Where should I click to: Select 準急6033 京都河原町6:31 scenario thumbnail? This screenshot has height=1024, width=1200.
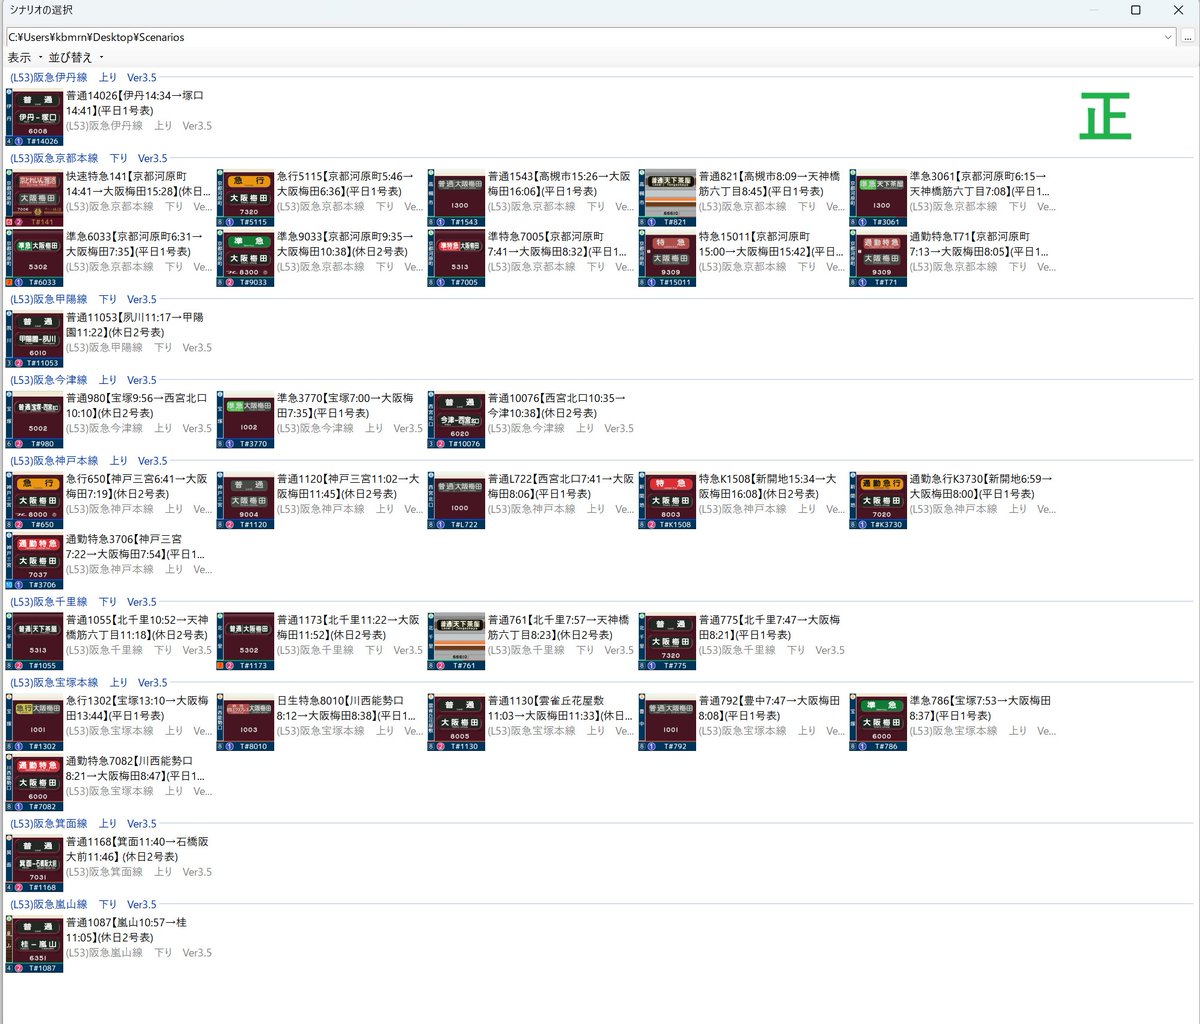point(35,258)
